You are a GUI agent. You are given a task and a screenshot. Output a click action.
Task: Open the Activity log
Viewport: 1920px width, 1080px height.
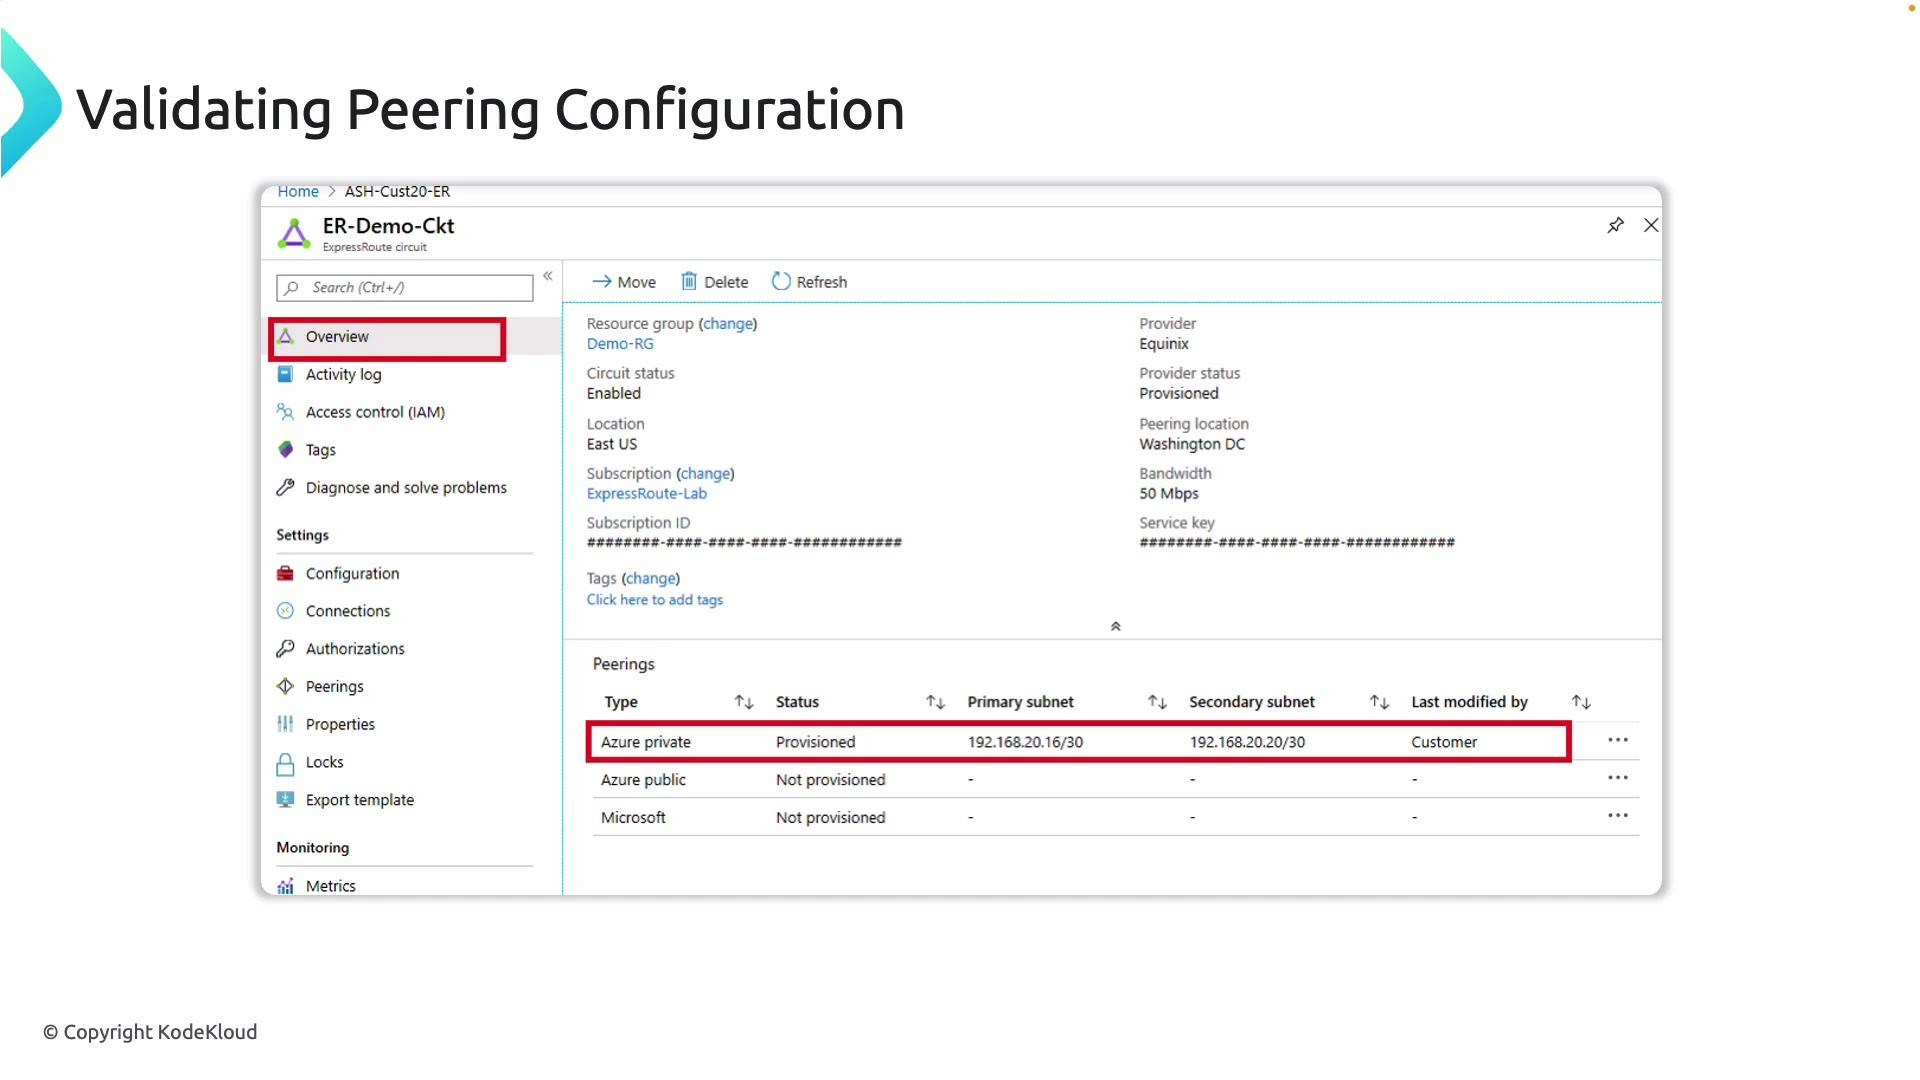click(343, 374)
